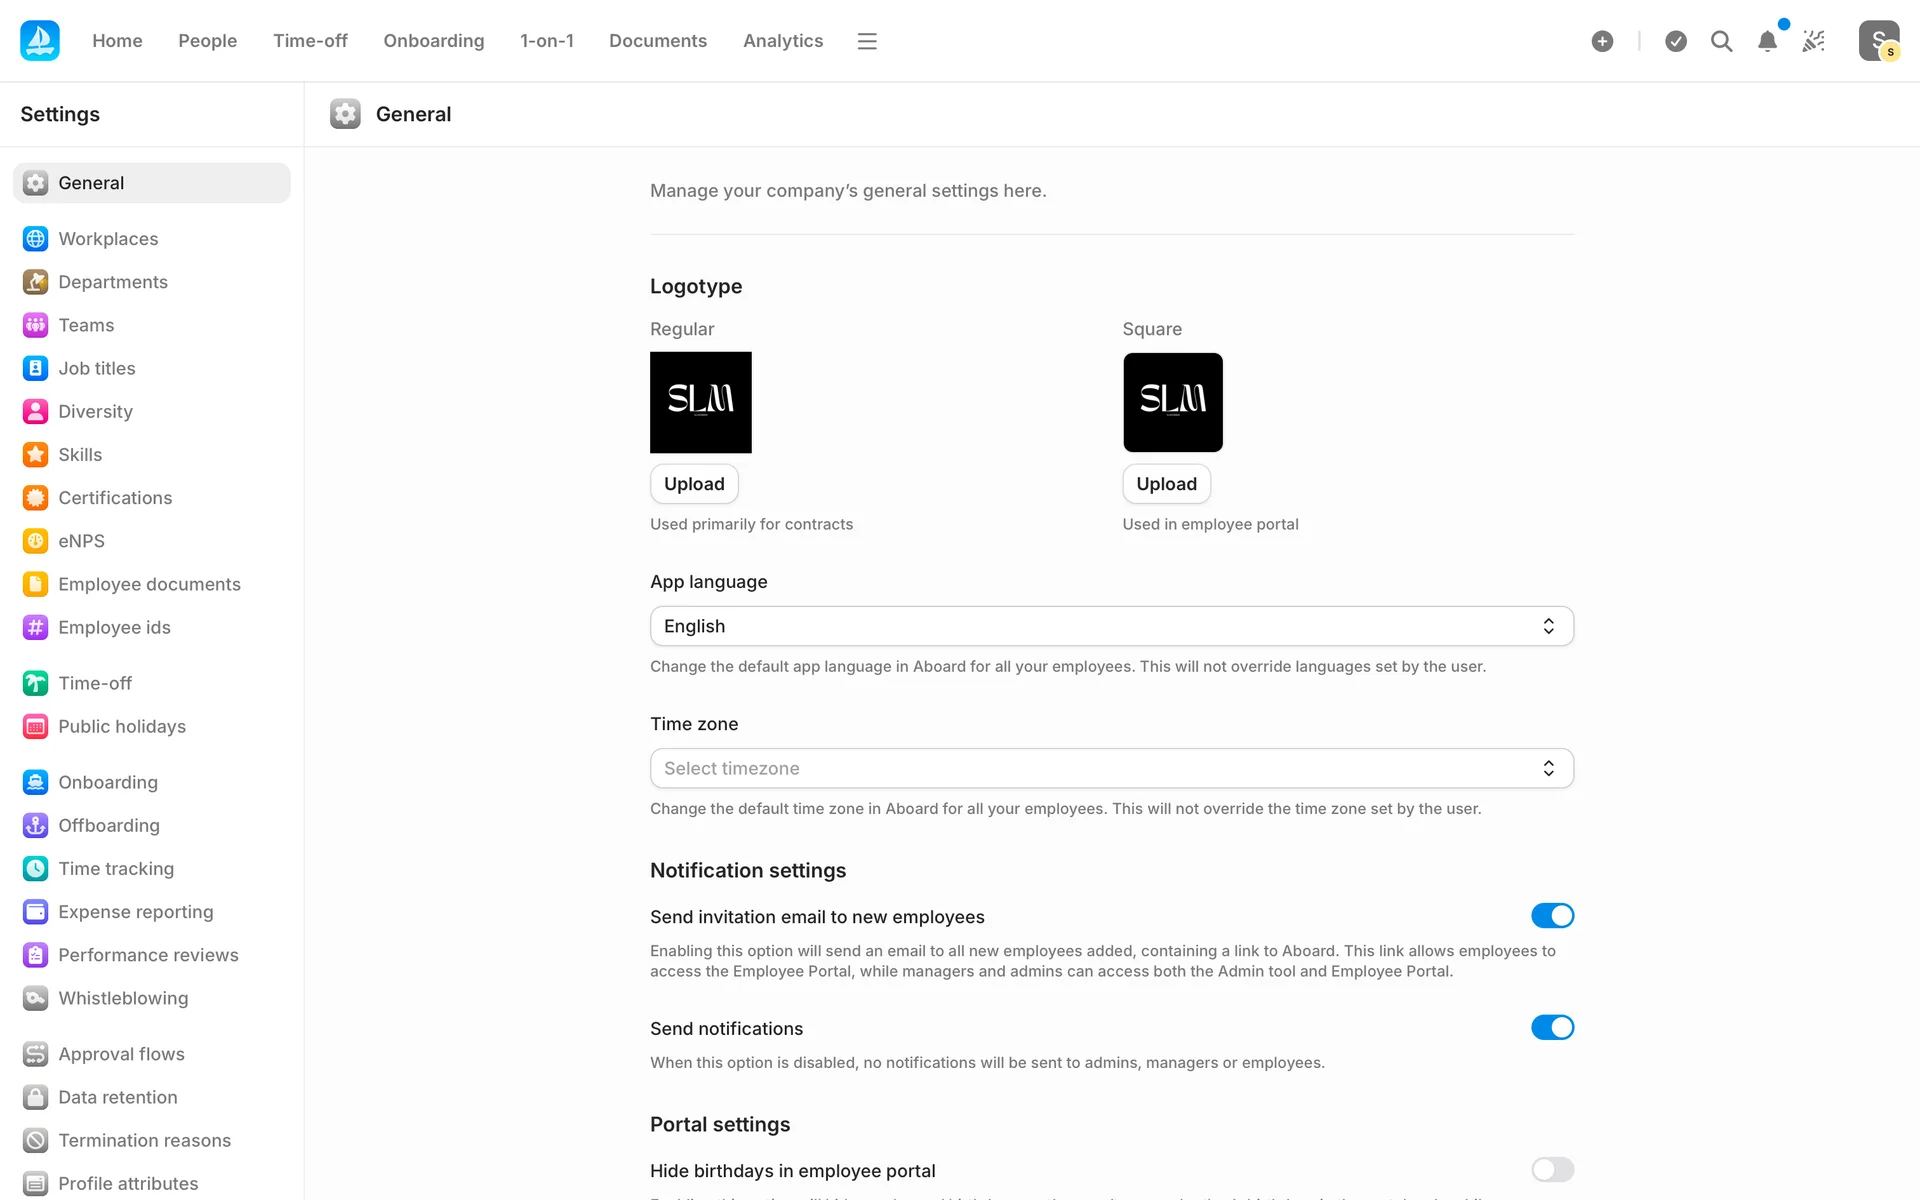Click the celebration confetti icon
Viewport: 1920px width, 1200px height.
point(1813,41)
